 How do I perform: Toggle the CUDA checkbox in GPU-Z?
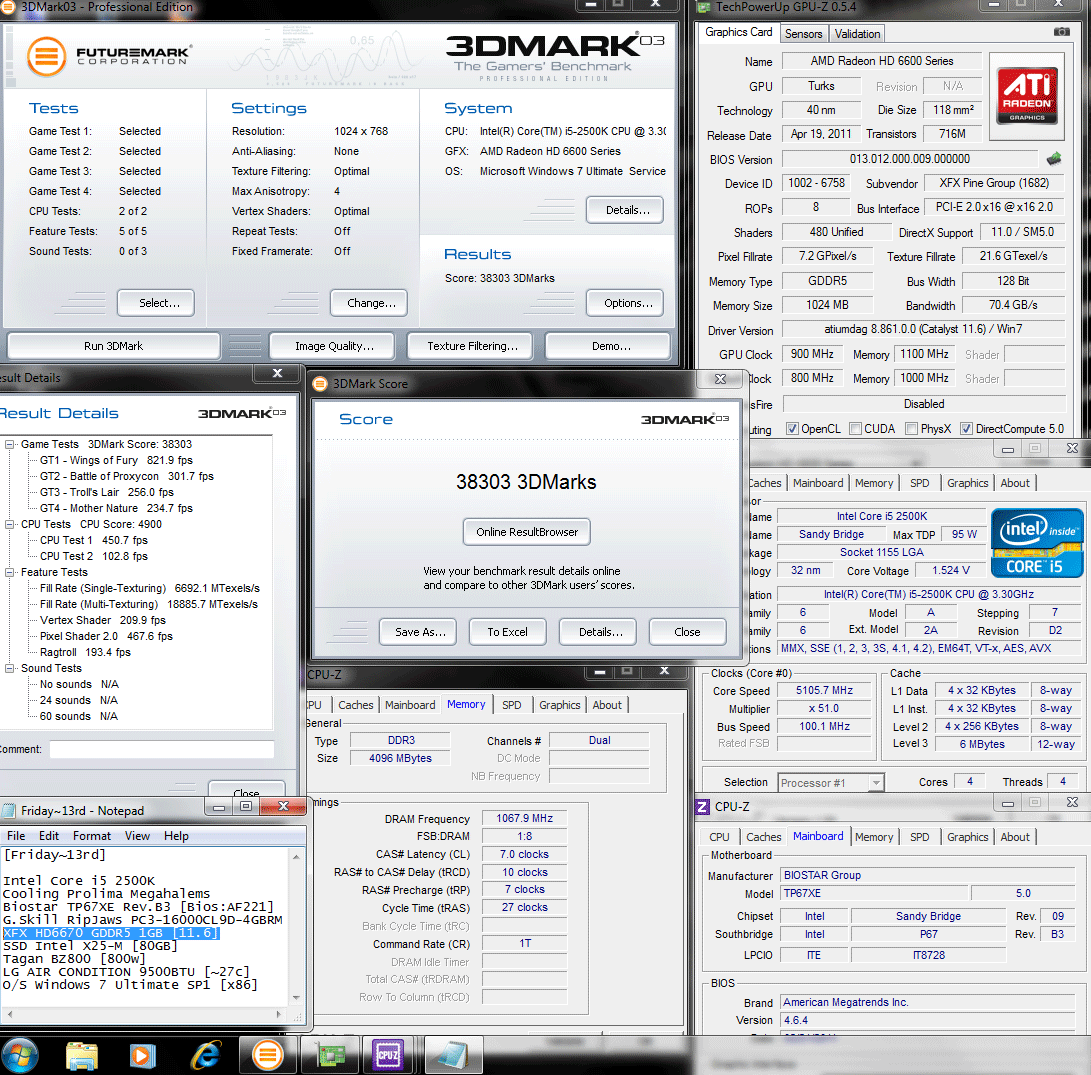(856, 429)
